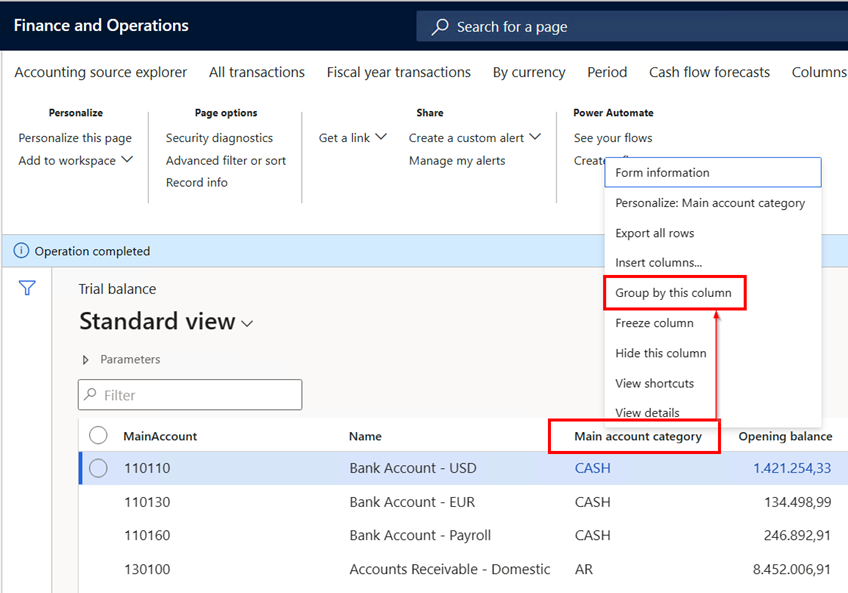Click the Bank Account - EUR cell

click(412, 502)
